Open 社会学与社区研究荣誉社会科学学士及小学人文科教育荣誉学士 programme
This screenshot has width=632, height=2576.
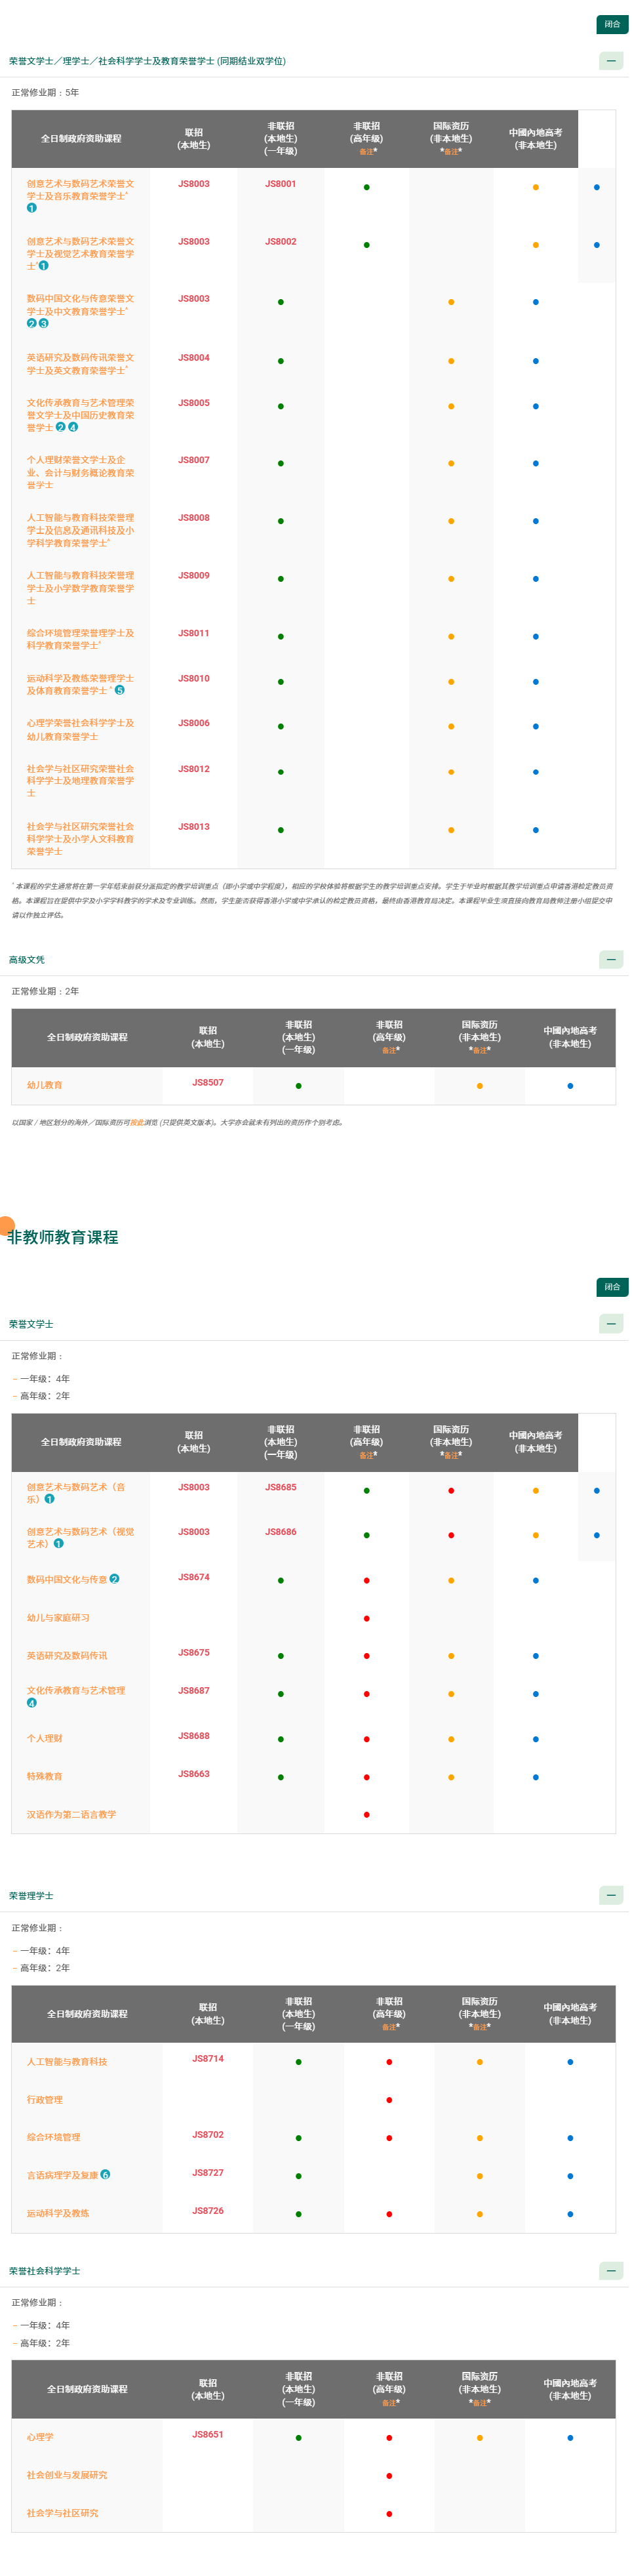[80, 839]
